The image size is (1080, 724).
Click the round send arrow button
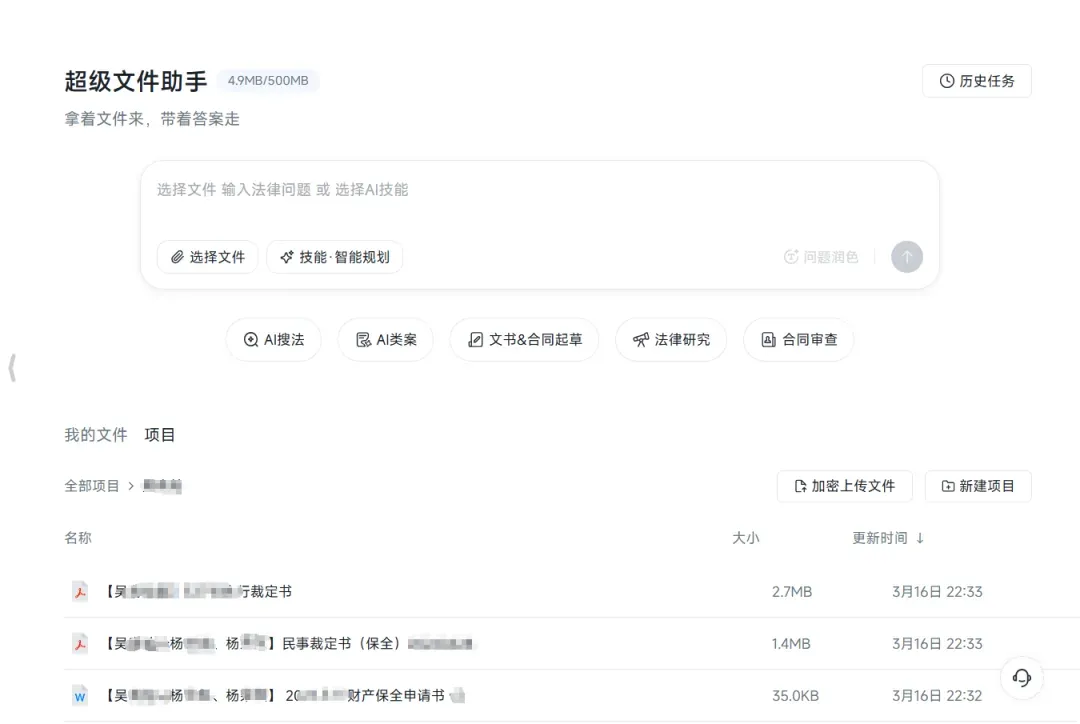click(x=906, y=257)
